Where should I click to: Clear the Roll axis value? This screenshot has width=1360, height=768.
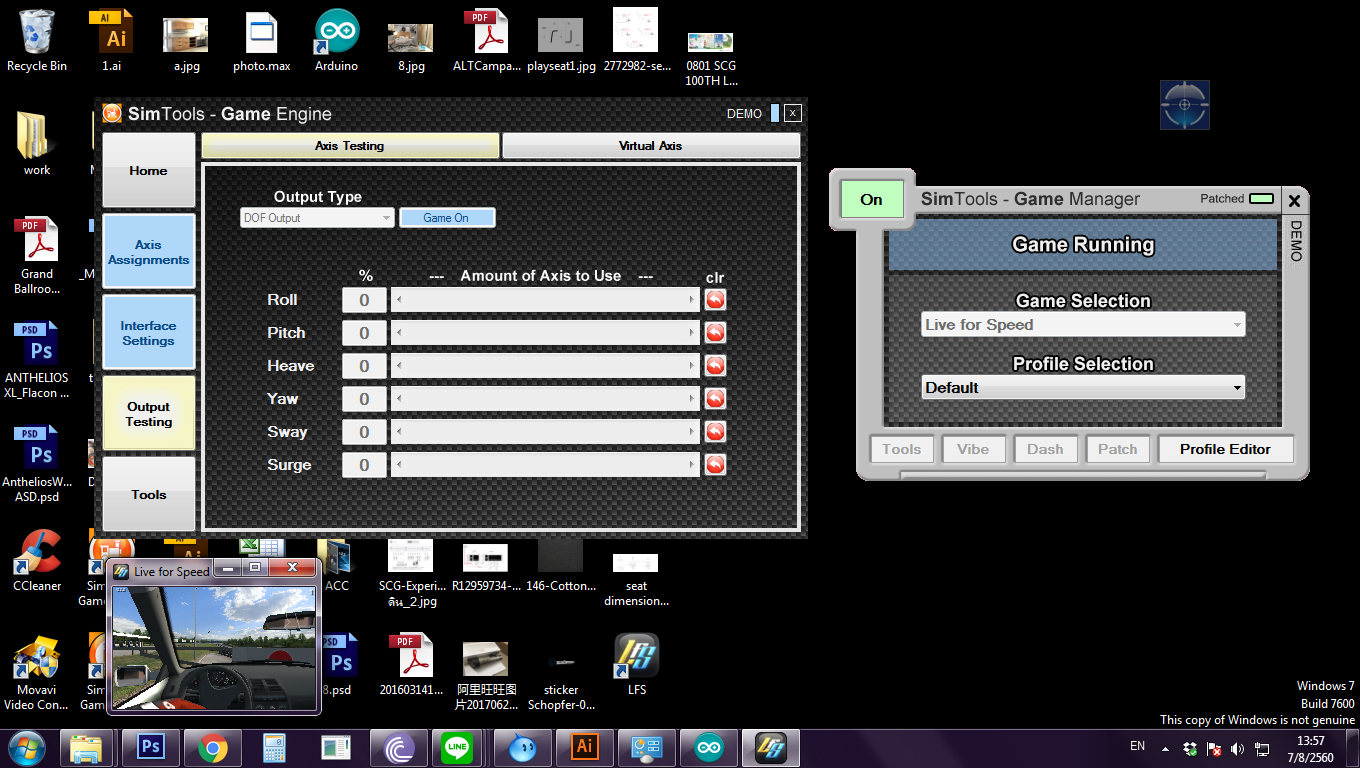click(x=715, y=300)
